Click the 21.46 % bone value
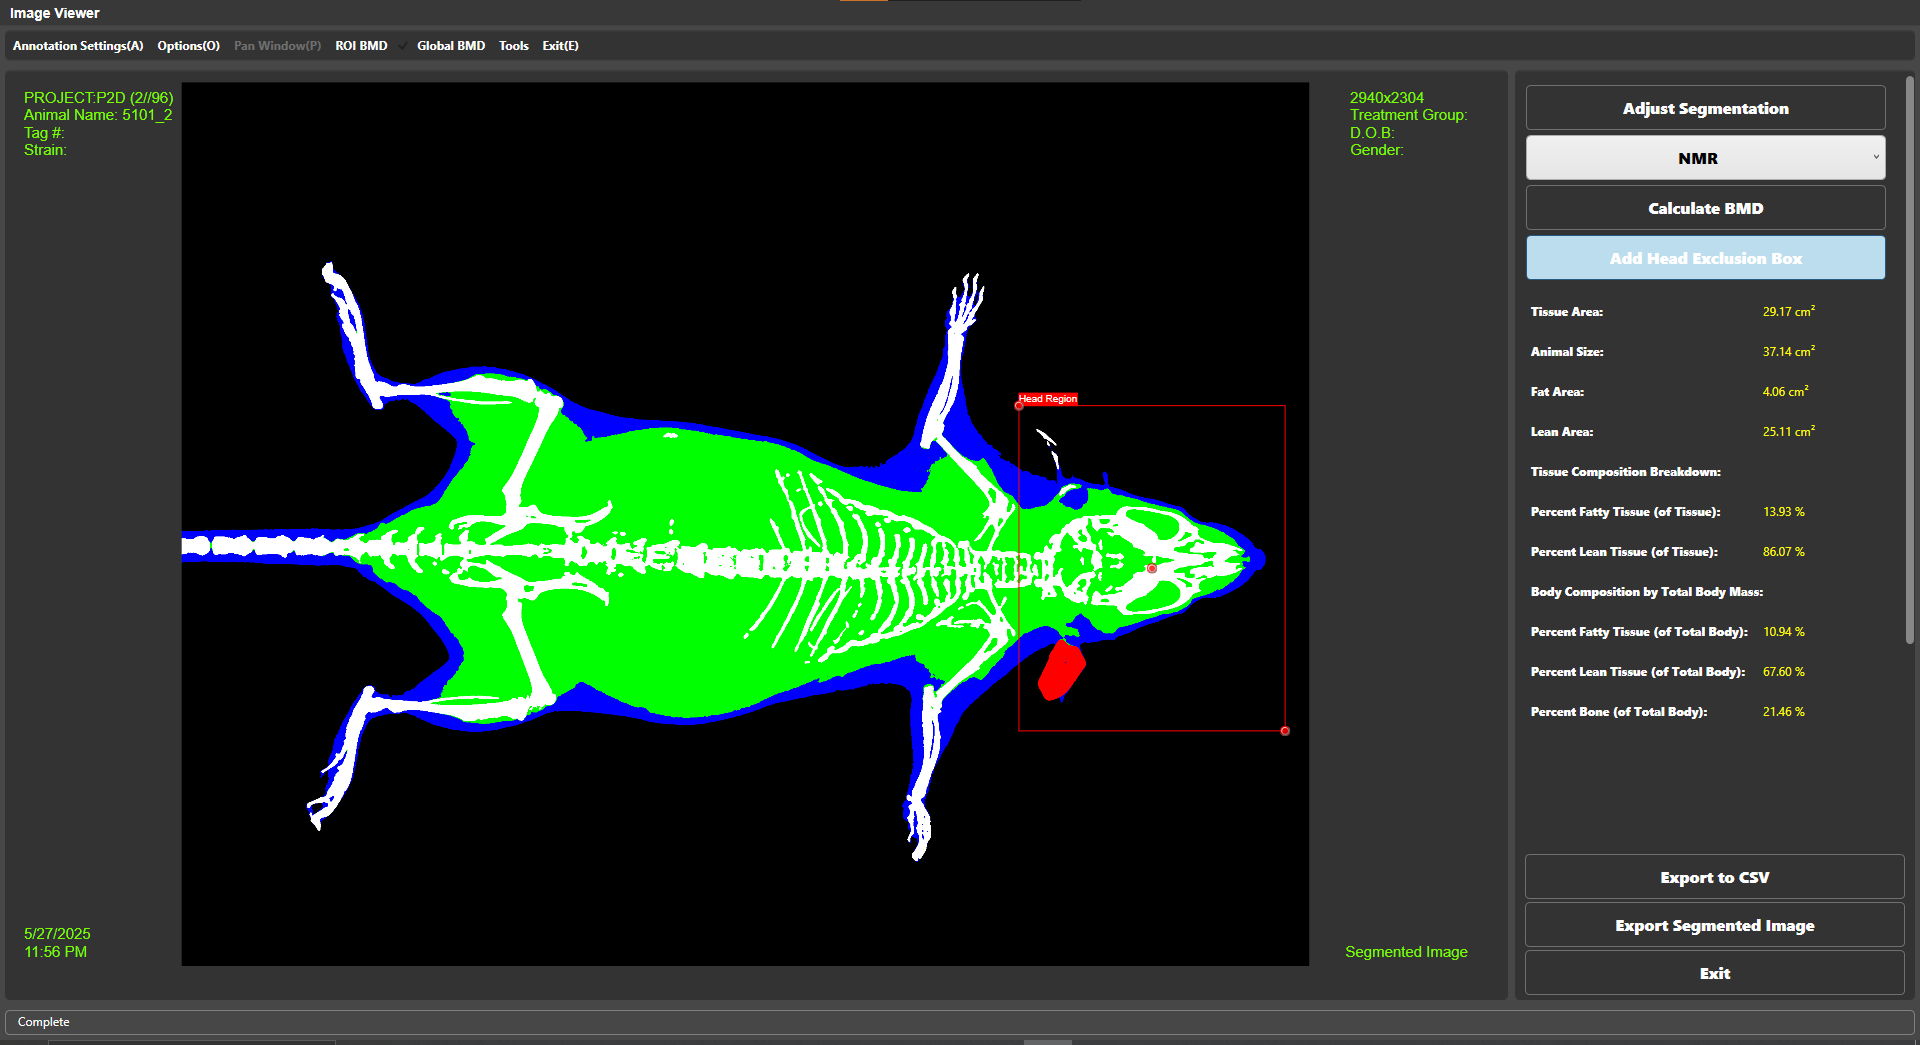This screenshot has width=1920, height=1045. (x=1783, y=712)
